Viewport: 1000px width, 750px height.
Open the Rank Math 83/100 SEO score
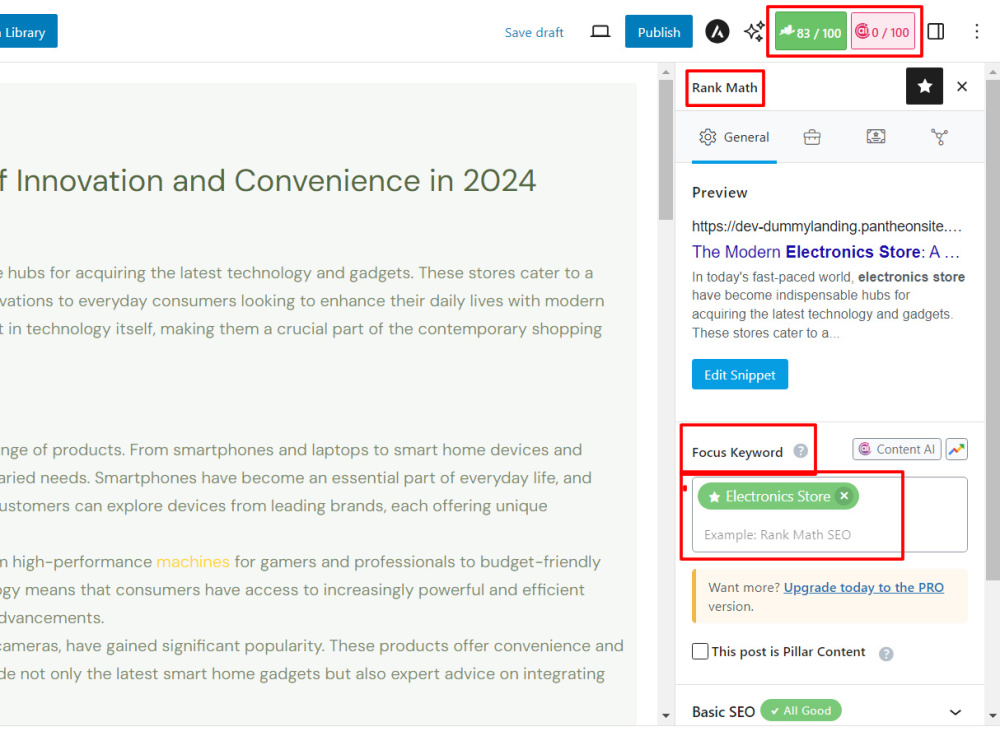pyautogui.click(x=811, y=32)
